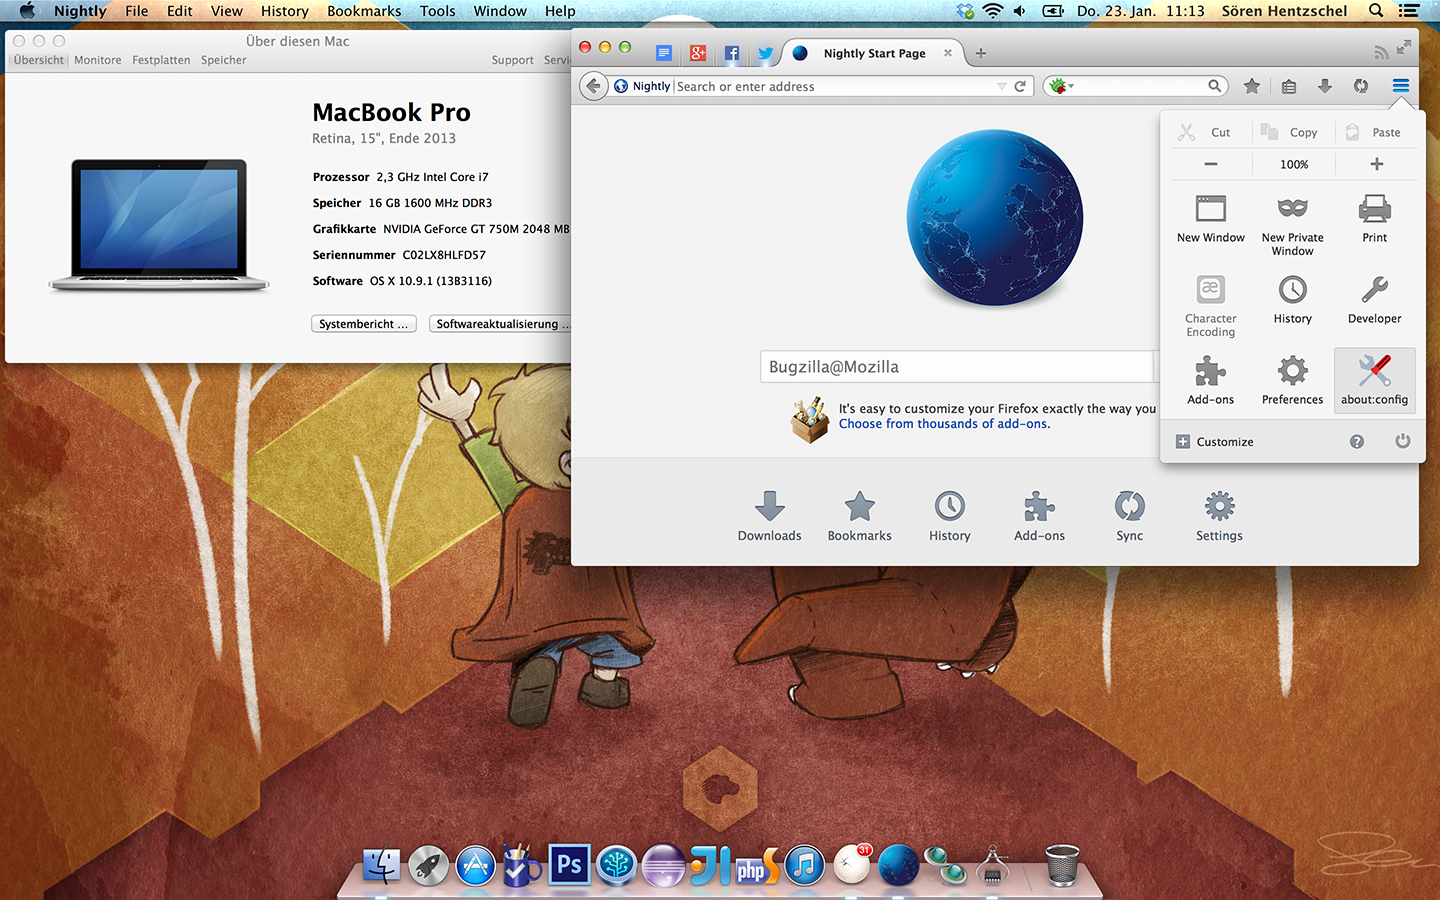Click the RSS feed icon in tab bar
Viewport: 1440px width, 900px height.
click(1381, 52)
